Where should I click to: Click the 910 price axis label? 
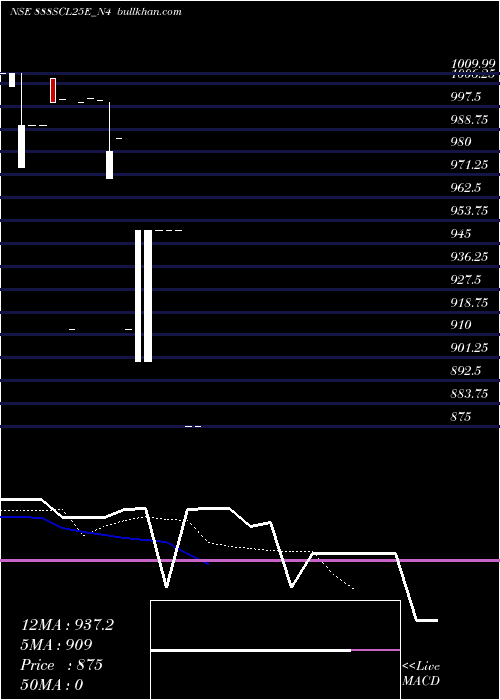[461, 325]
